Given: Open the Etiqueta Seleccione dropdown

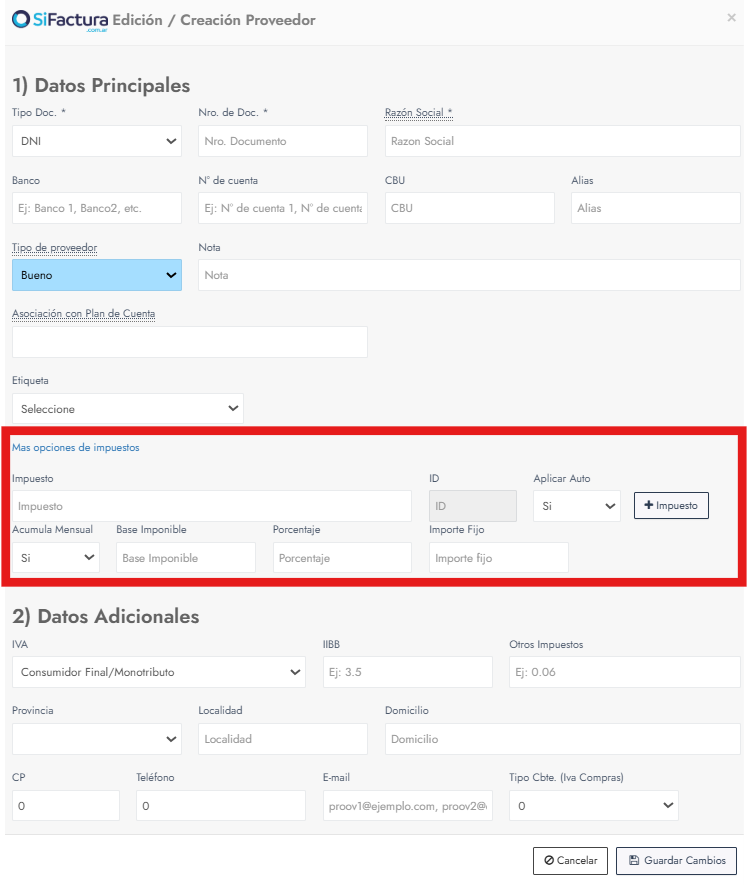Looking at the screenshot, I should click(127, 408).
